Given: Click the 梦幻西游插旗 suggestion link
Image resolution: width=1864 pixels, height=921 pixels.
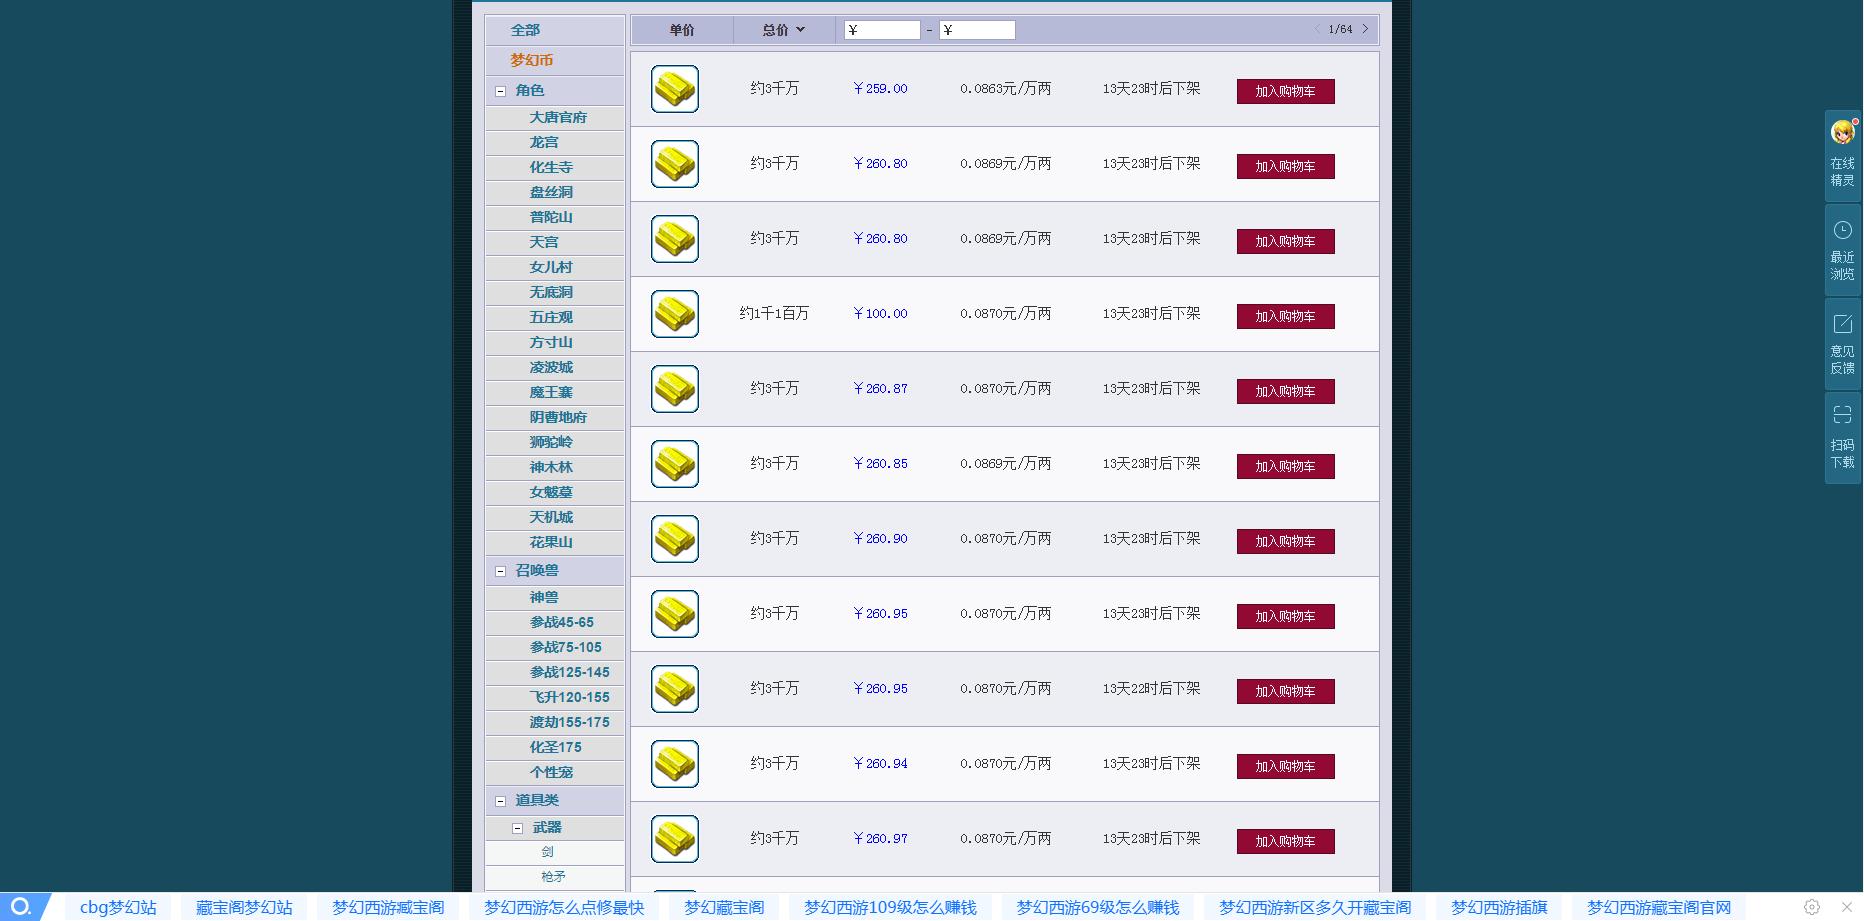Looking at the screenshot, I should [1498, 907].
